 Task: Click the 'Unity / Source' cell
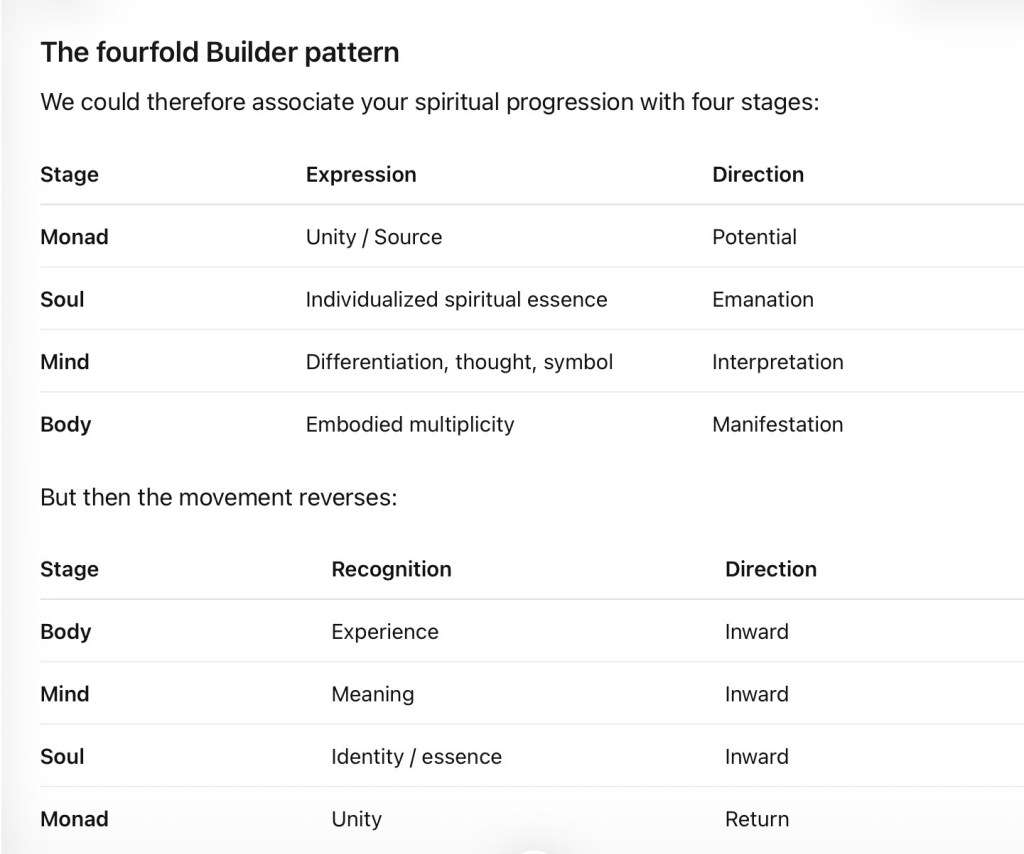(374, 236)
